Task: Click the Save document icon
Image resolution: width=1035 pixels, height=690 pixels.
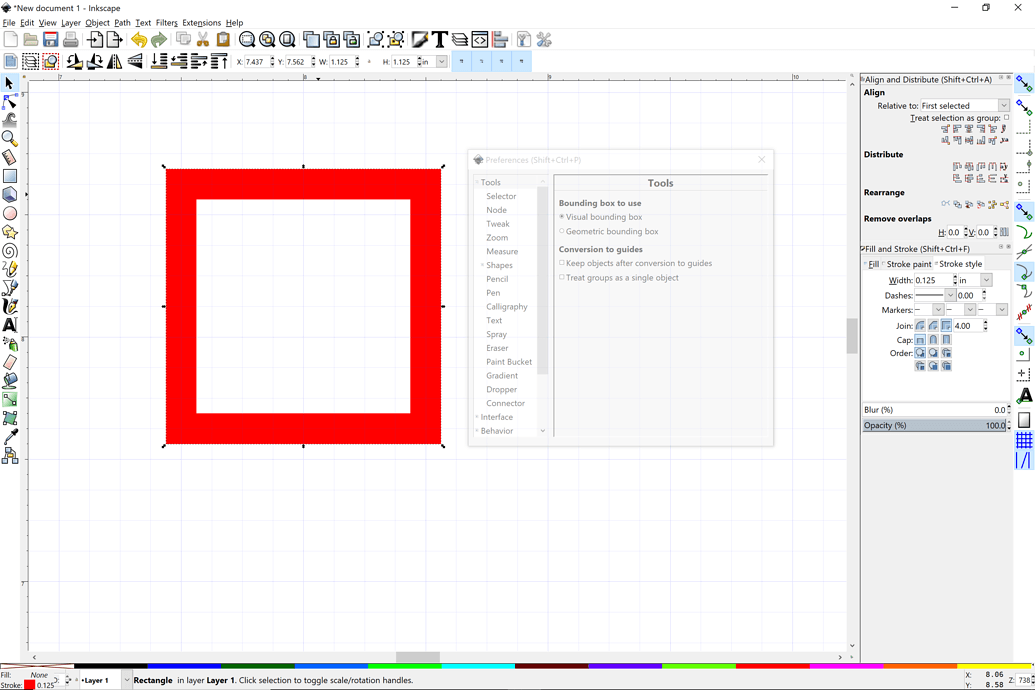Action: (51, 40)
